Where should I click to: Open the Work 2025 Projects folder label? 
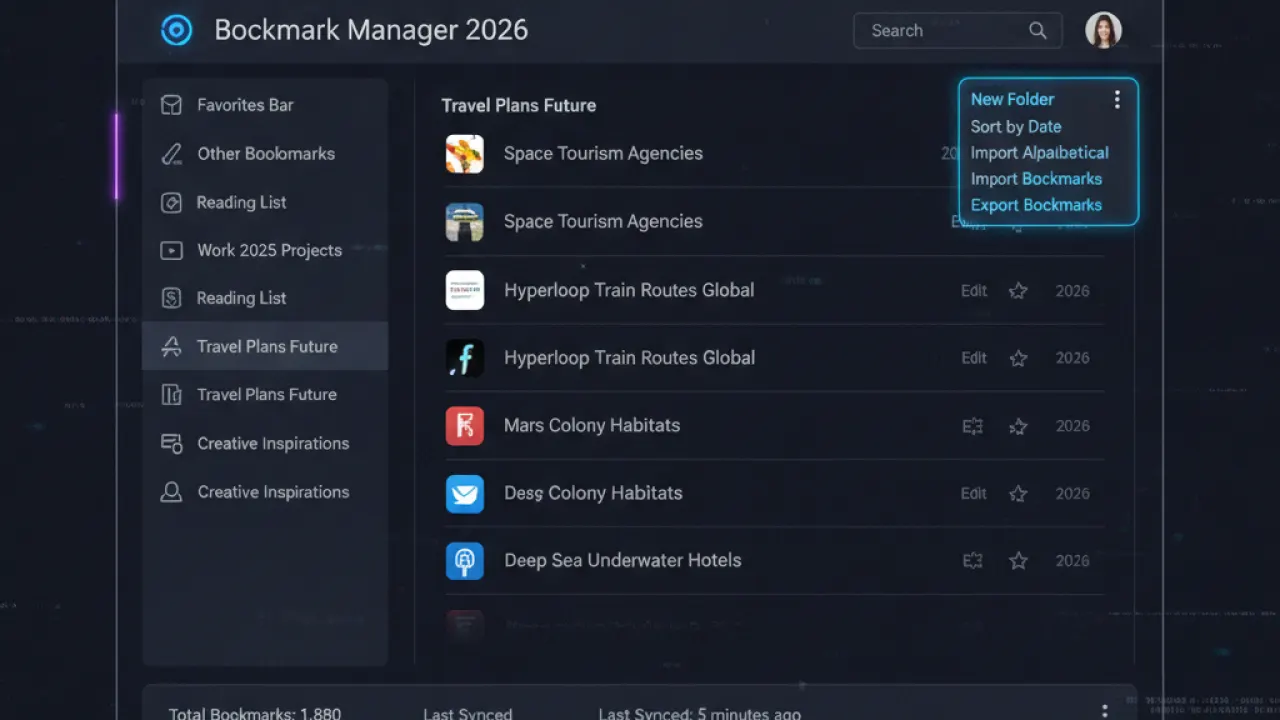pyautogui.click(x=269, y=250)
